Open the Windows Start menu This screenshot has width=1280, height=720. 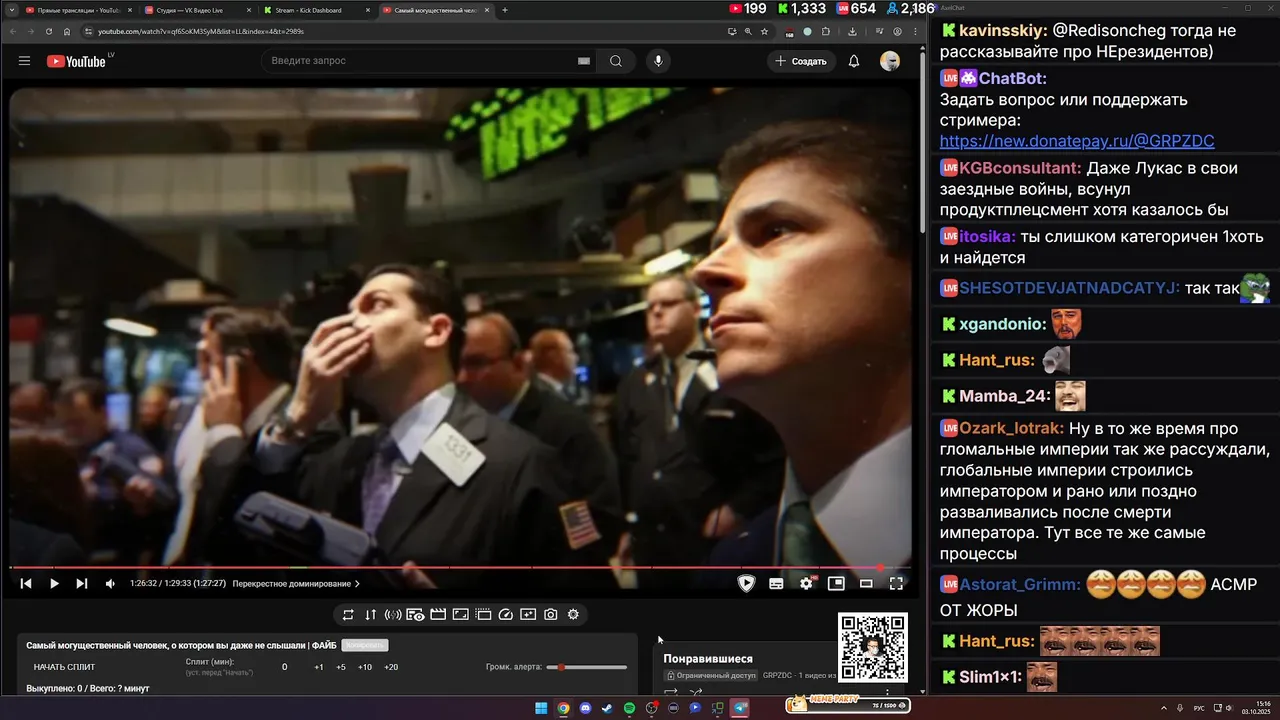pos(541,708)
